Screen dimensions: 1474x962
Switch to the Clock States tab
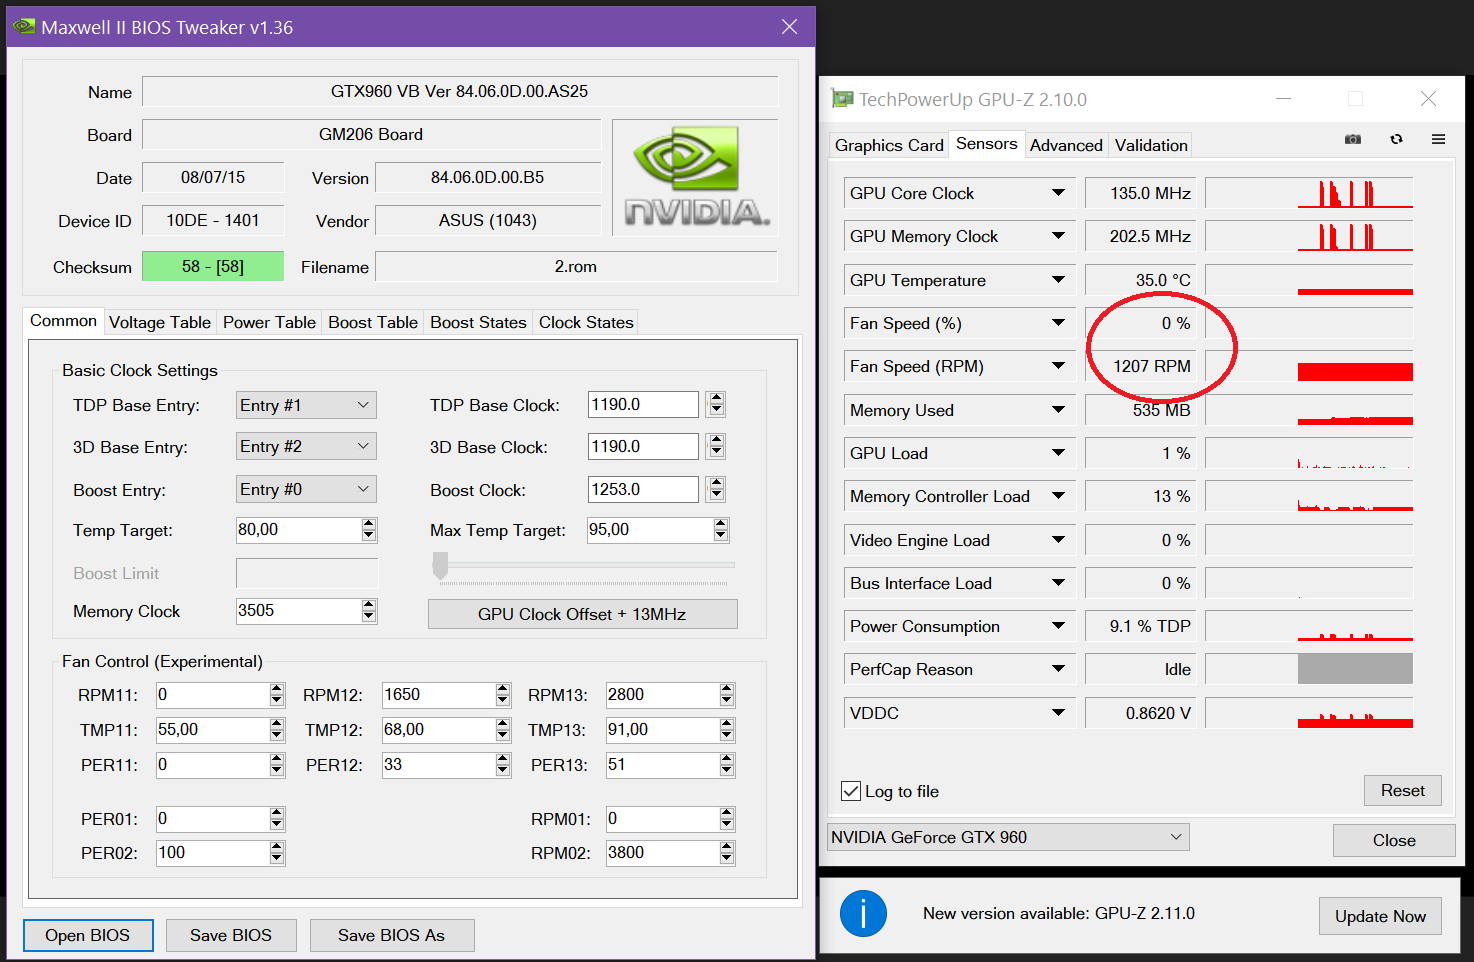click(586, 322)
